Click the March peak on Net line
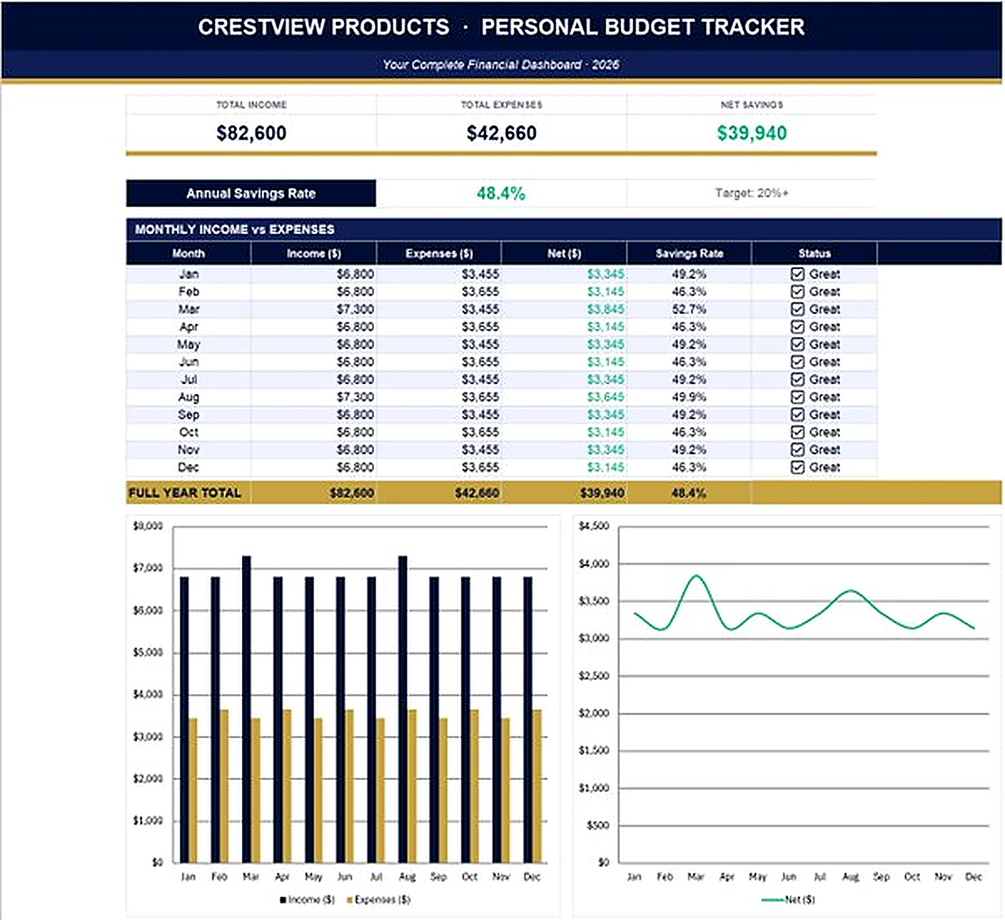 tap(697, 576)
